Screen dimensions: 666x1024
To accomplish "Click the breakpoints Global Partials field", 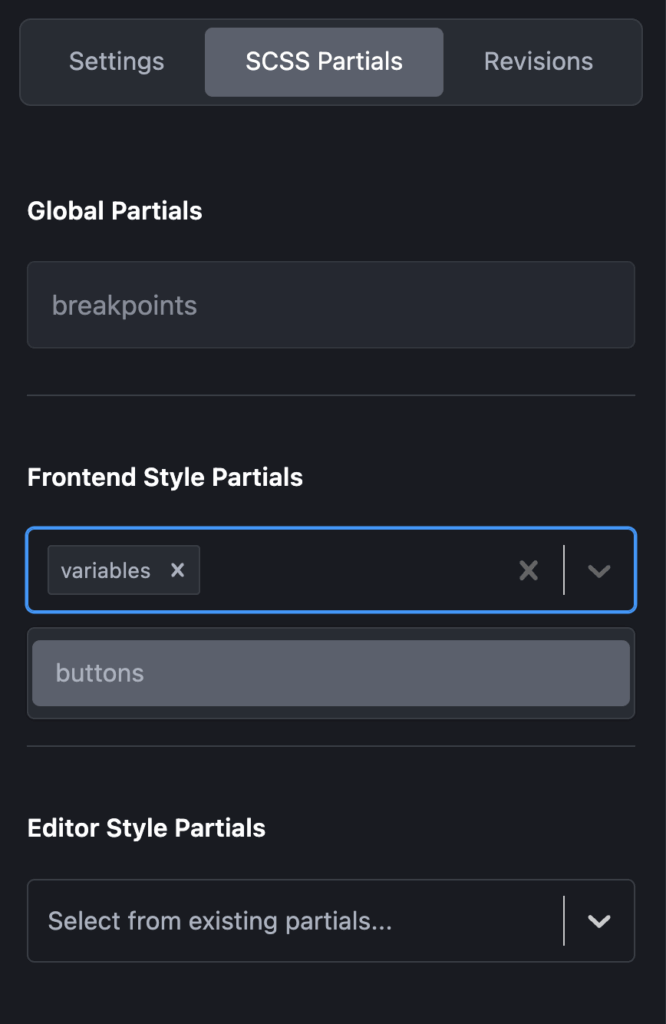I will (330, 305).
